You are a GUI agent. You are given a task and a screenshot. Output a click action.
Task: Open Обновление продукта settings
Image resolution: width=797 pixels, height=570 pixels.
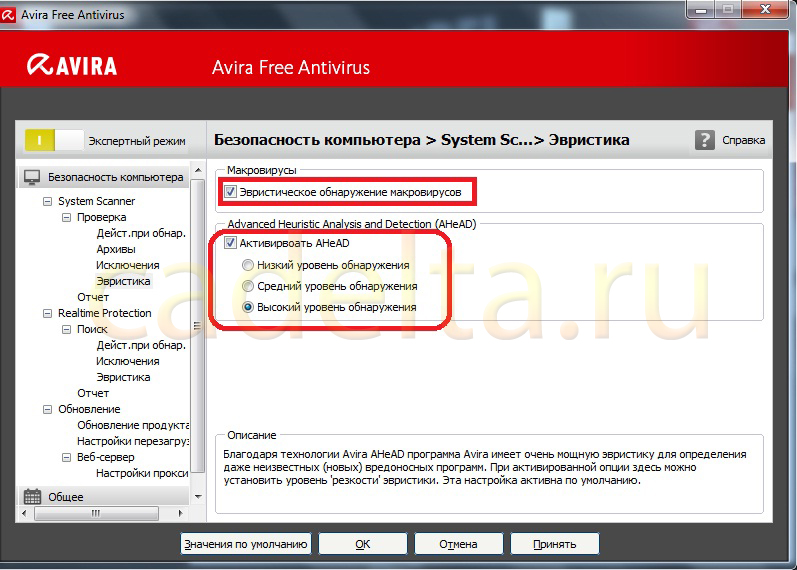pos(133,425)
